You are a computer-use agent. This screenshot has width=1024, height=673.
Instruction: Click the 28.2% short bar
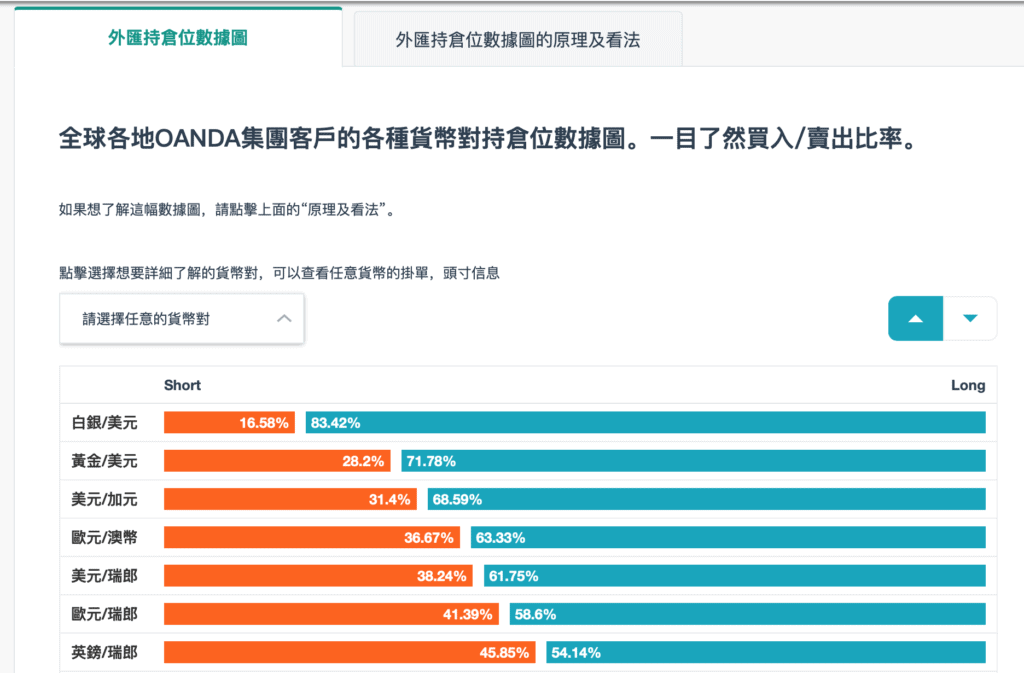click(277, 461)
